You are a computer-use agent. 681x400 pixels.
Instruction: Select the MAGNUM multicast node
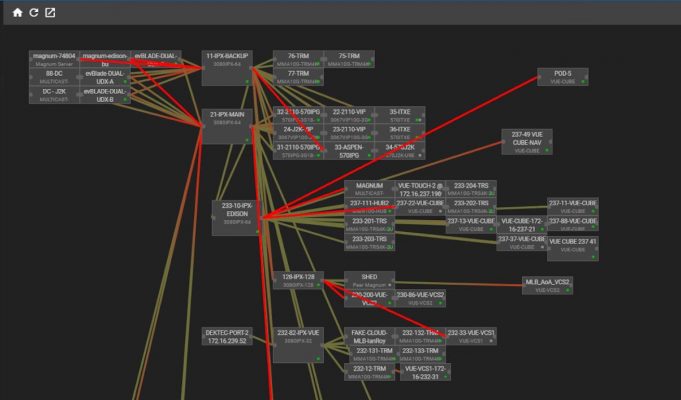(370, 189)
